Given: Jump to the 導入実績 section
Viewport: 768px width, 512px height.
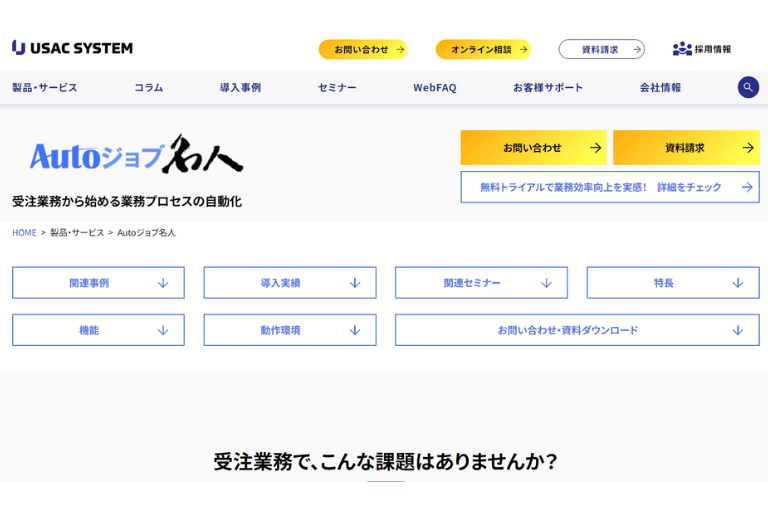Looking at the screenshot, I should tap(290, 283).
